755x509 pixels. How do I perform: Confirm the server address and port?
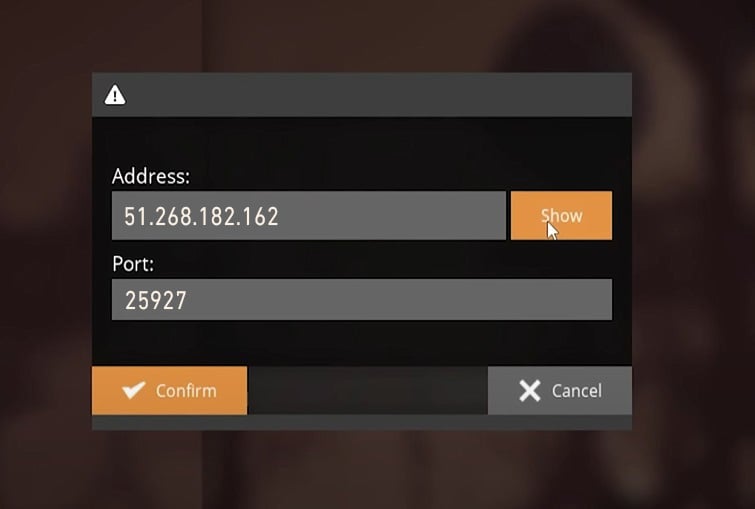point(169,391)
